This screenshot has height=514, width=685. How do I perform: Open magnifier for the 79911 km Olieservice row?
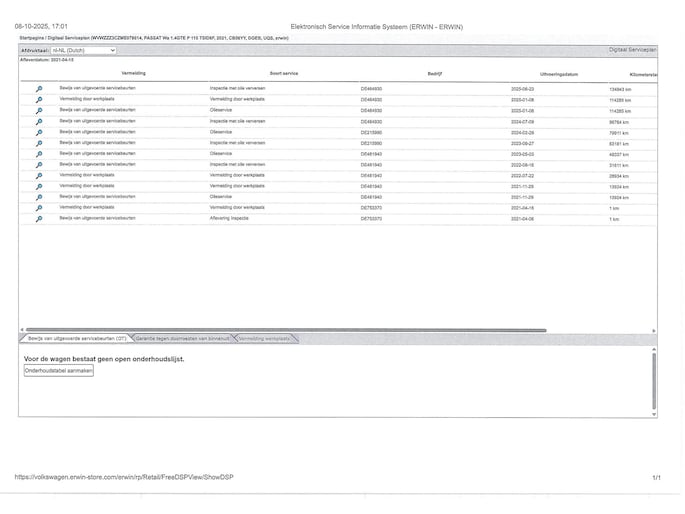point(39,132)
